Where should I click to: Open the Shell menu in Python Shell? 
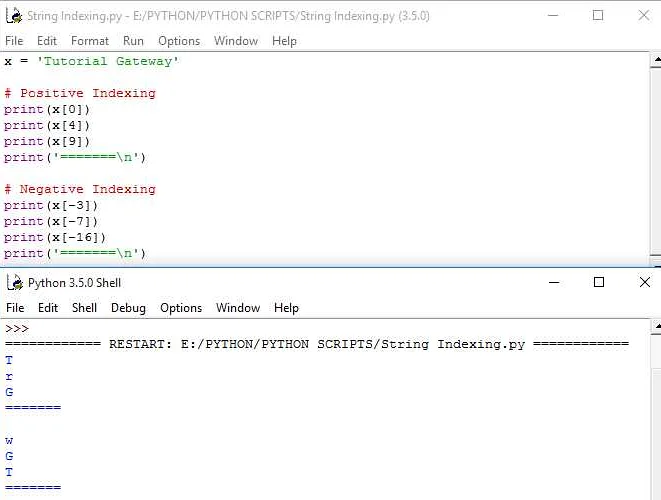pos(84,308)
